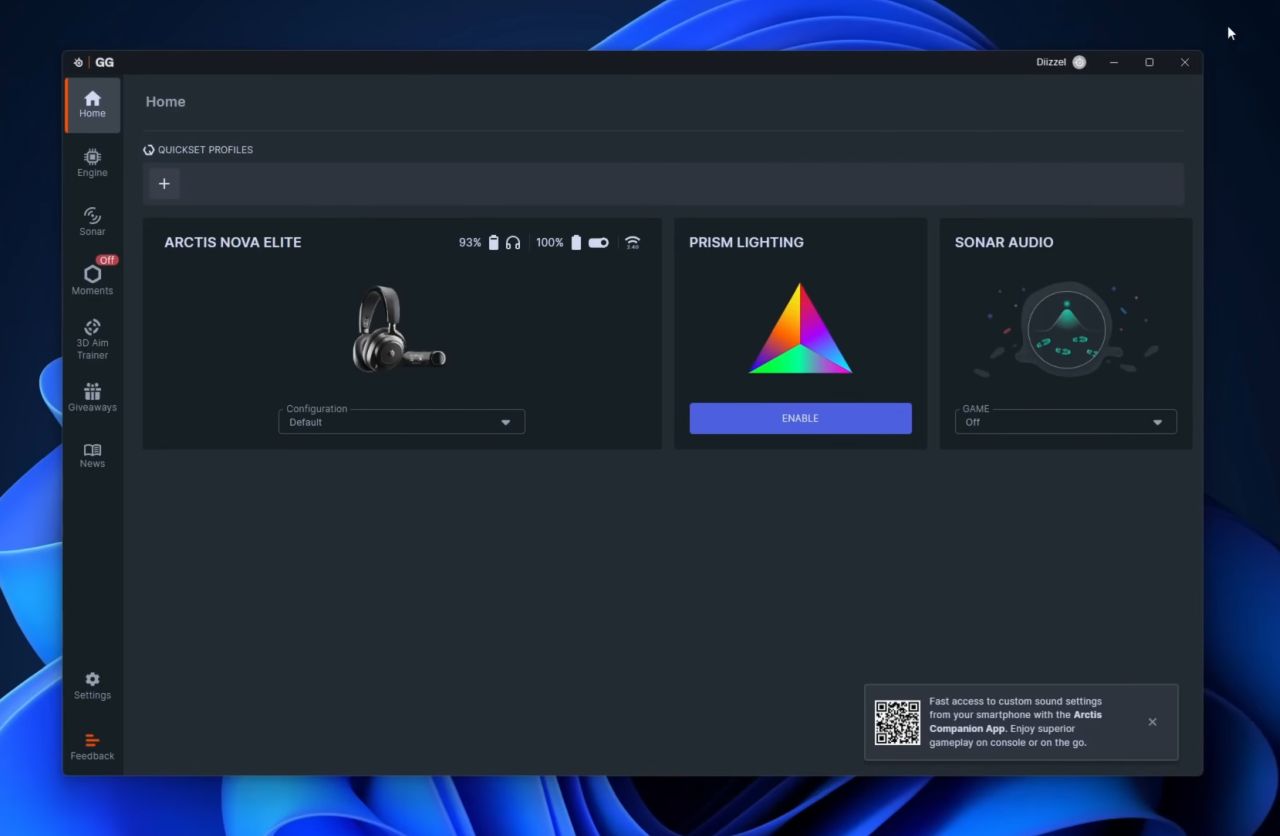Image resolution: width=1280 pixels, height=836 pixels.
Task: Open the Settings gear in sidebar
Action: (92, 686)
